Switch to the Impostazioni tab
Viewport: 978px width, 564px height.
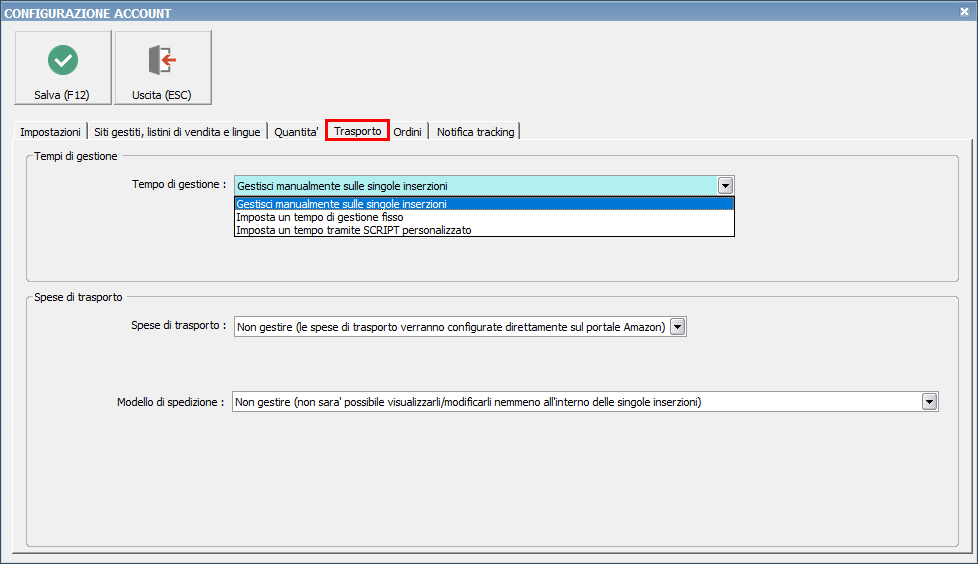(x=51, y=132)
